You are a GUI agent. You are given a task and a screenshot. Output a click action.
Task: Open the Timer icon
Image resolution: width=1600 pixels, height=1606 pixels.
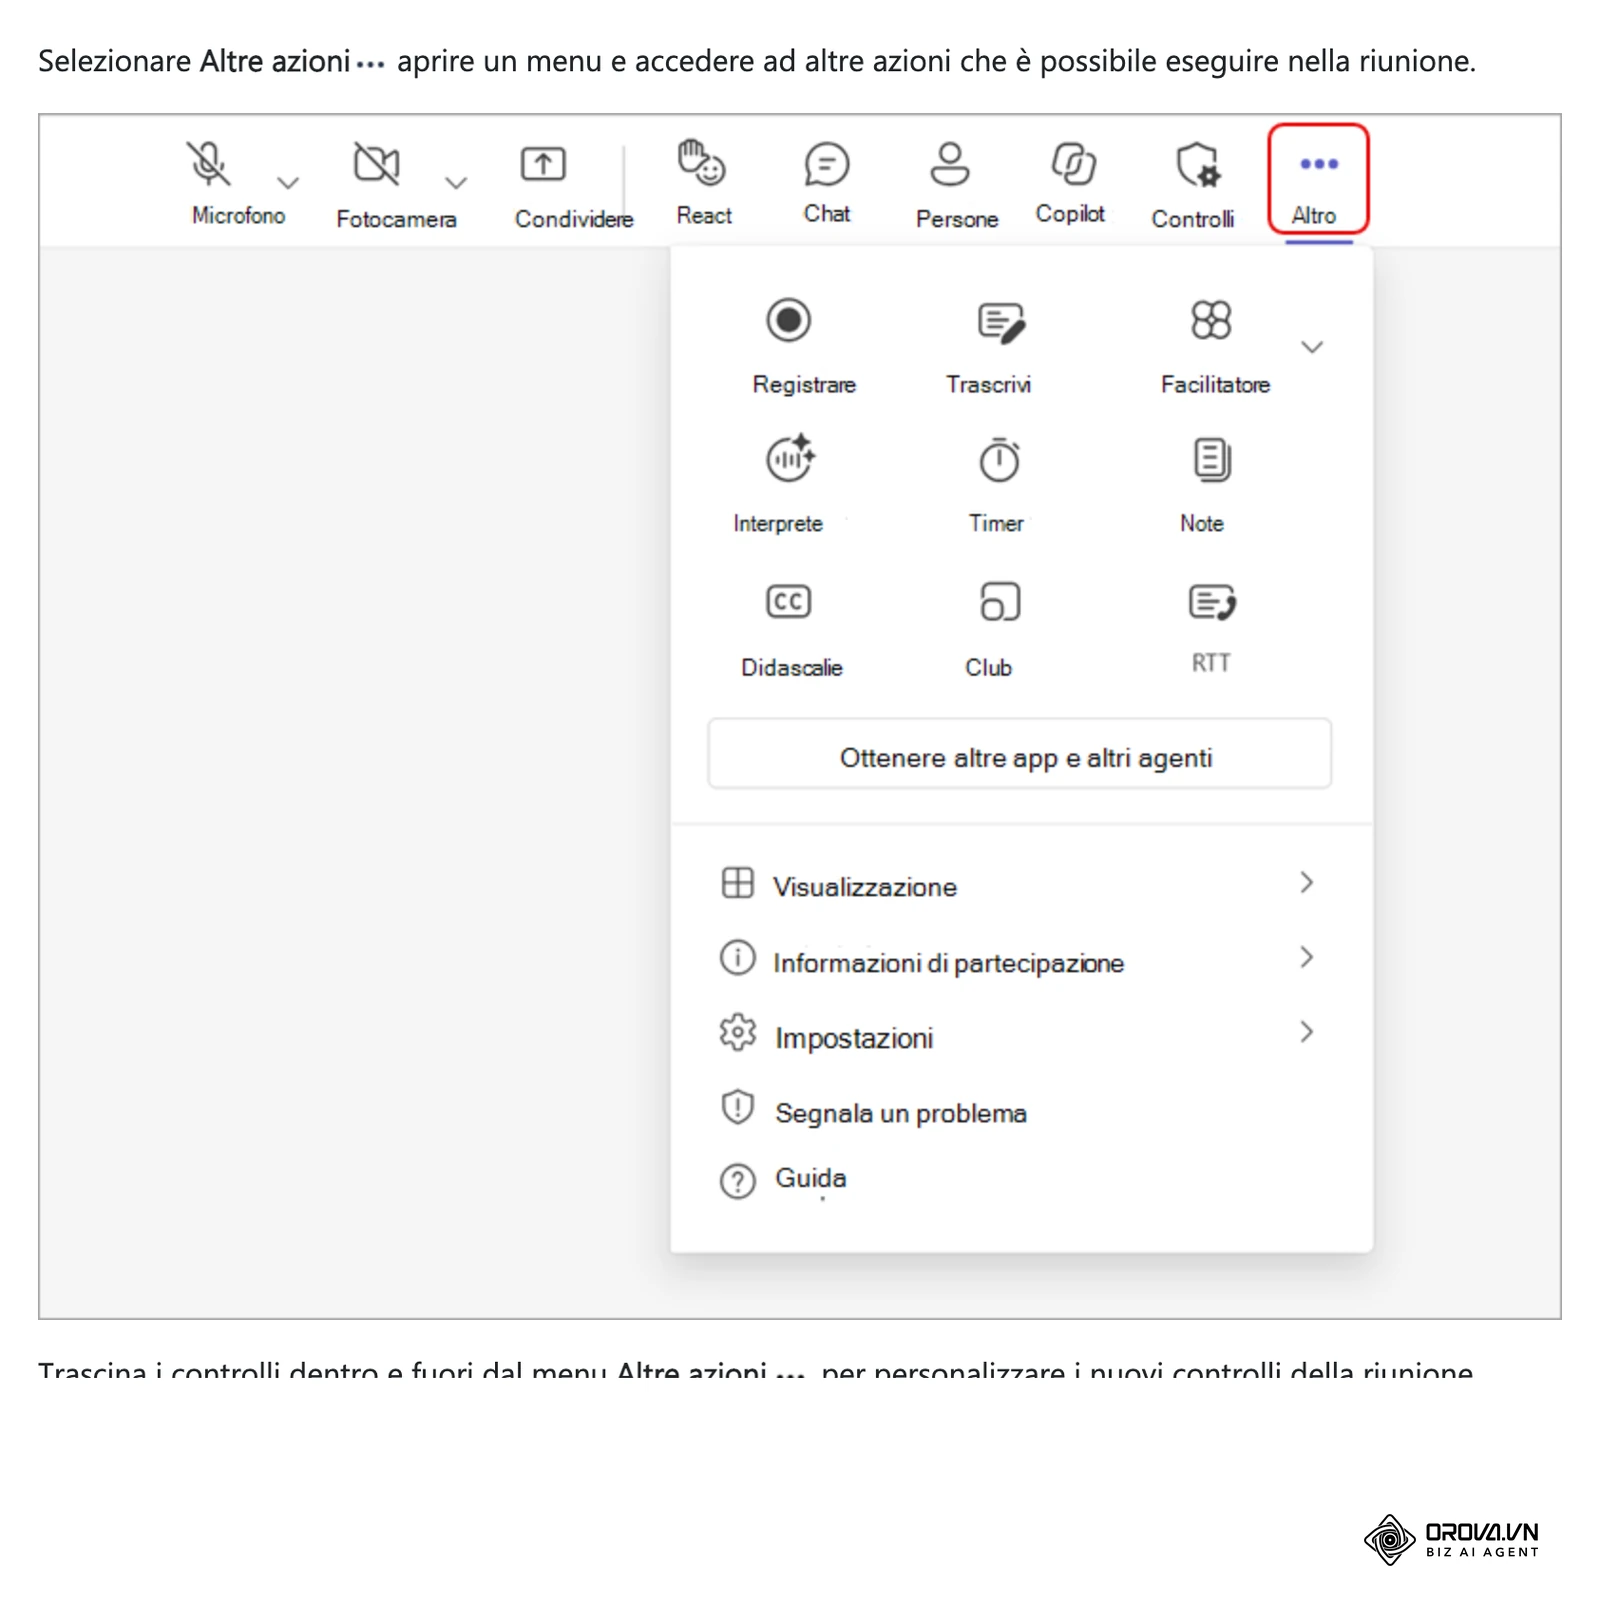pyautogui.click(x=999, y=459)
